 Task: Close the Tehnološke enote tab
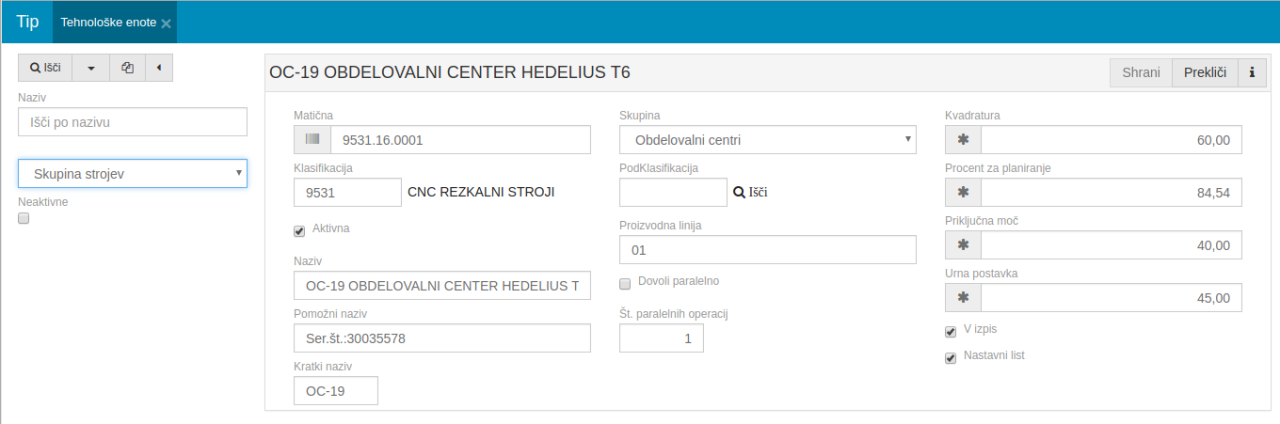pyautogui.click(x=166, y=23)
